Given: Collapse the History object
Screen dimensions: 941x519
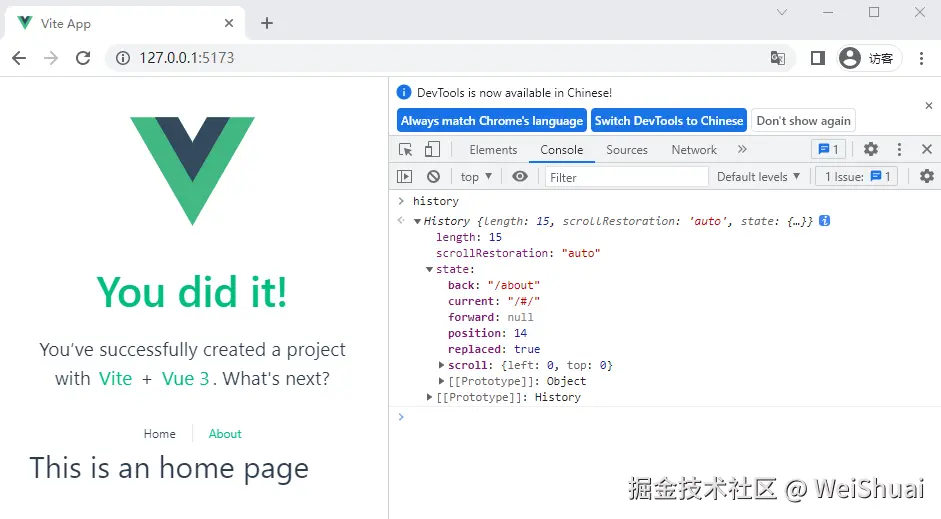Looking at the screenshot, I should point(417,221).
